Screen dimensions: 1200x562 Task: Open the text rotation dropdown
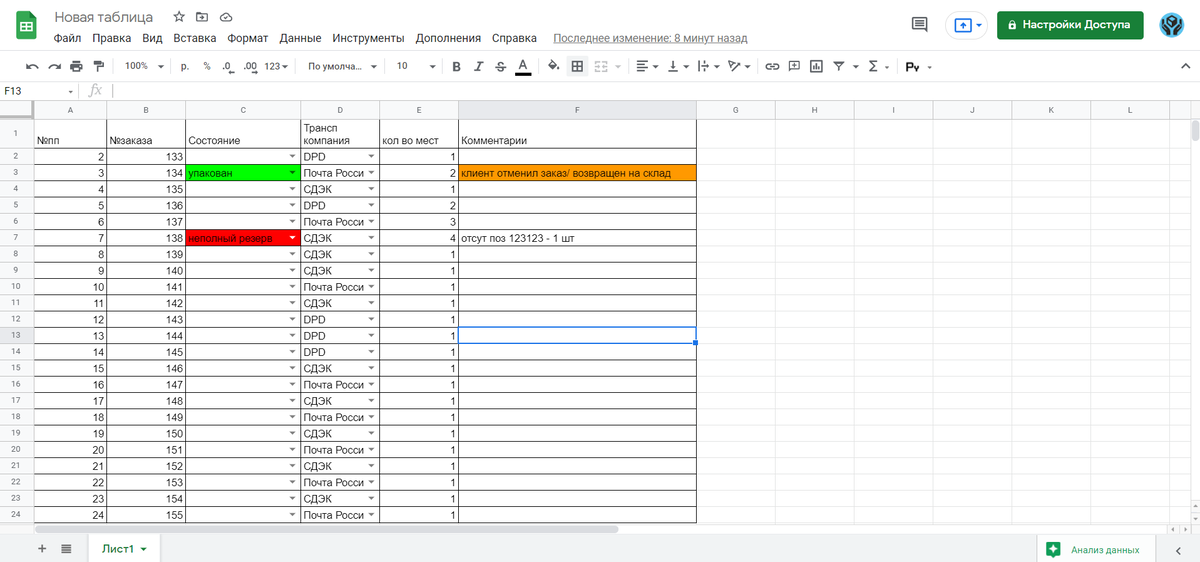pyautogui.click(x=738, y=66)
